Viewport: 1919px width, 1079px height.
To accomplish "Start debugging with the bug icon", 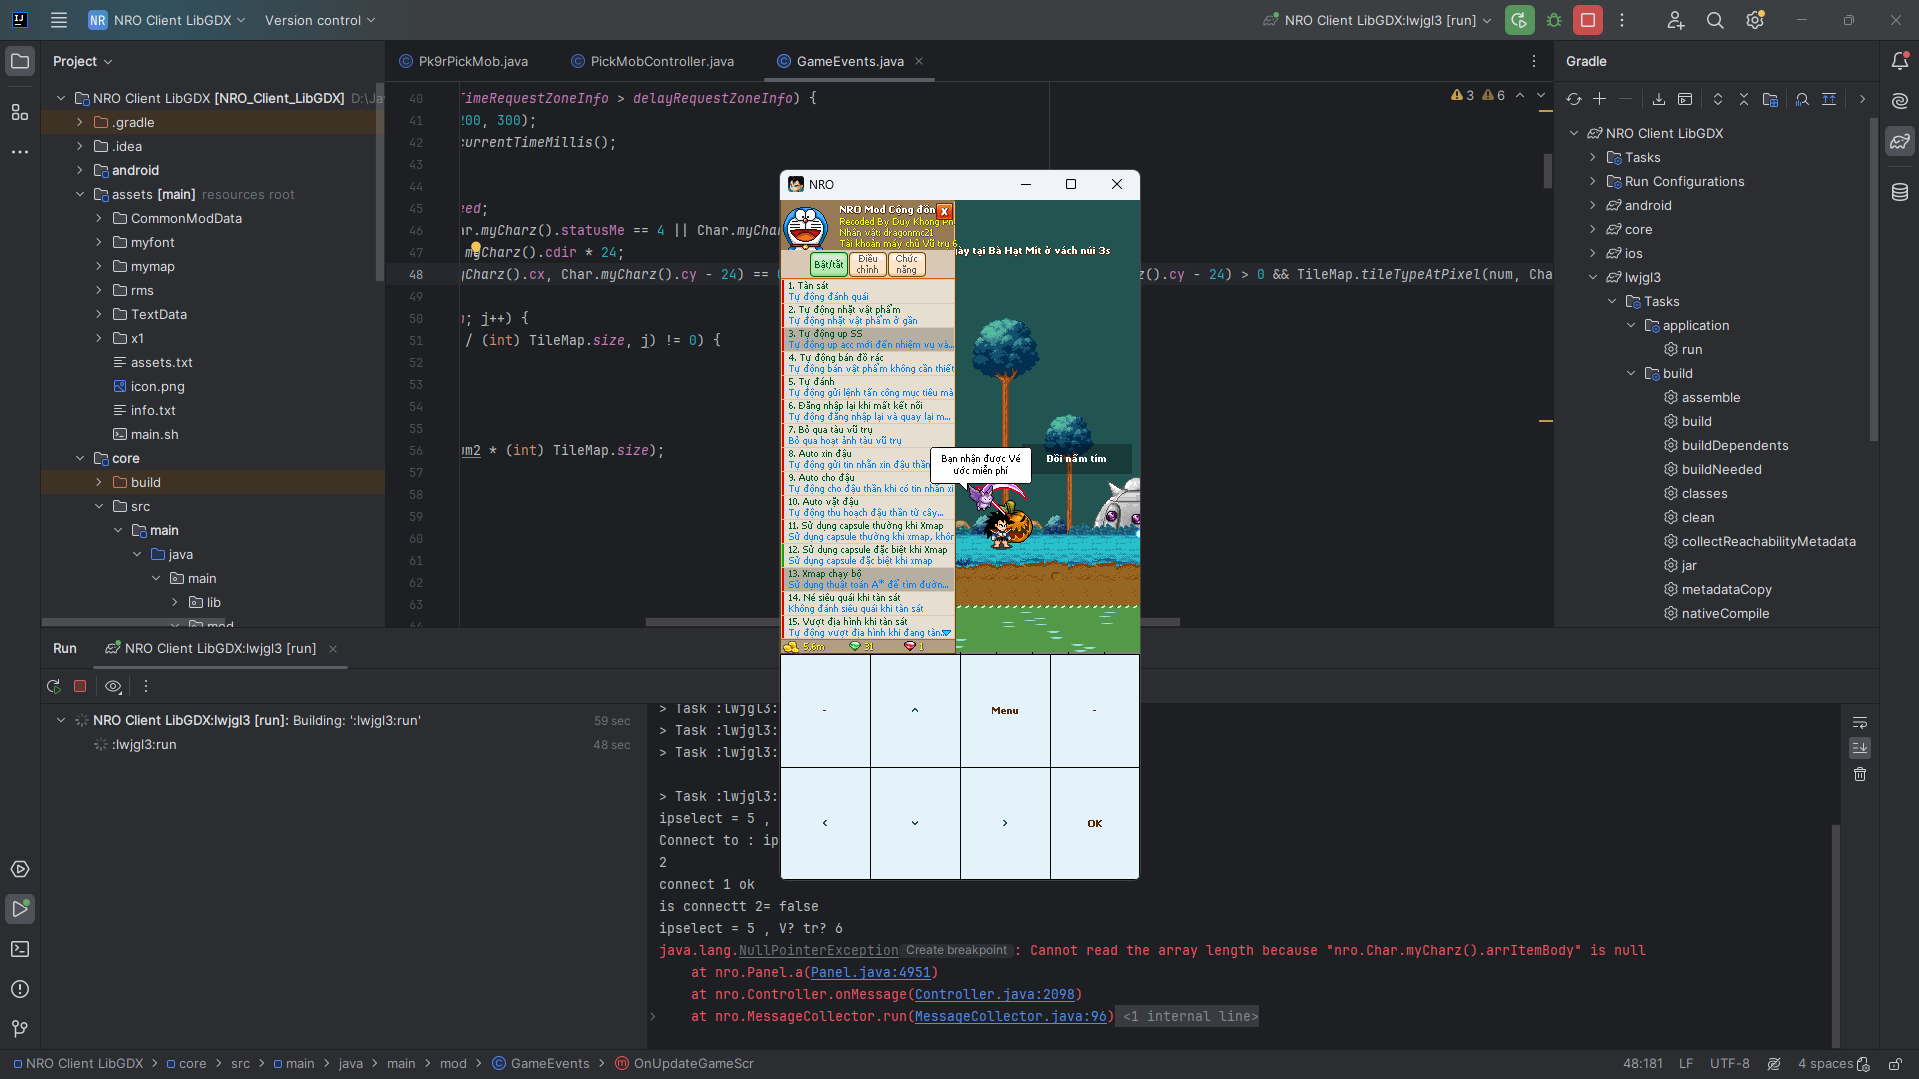I will (x=1554, y=20).
